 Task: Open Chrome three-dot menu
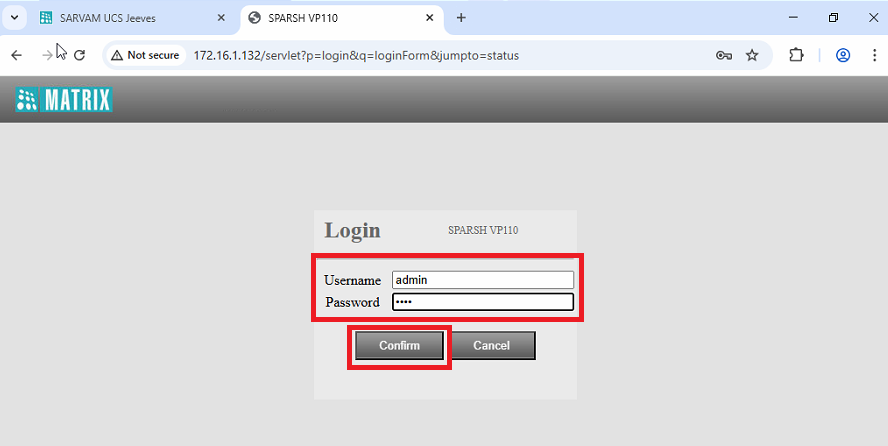pyautogui.click(x=875, y=55)
